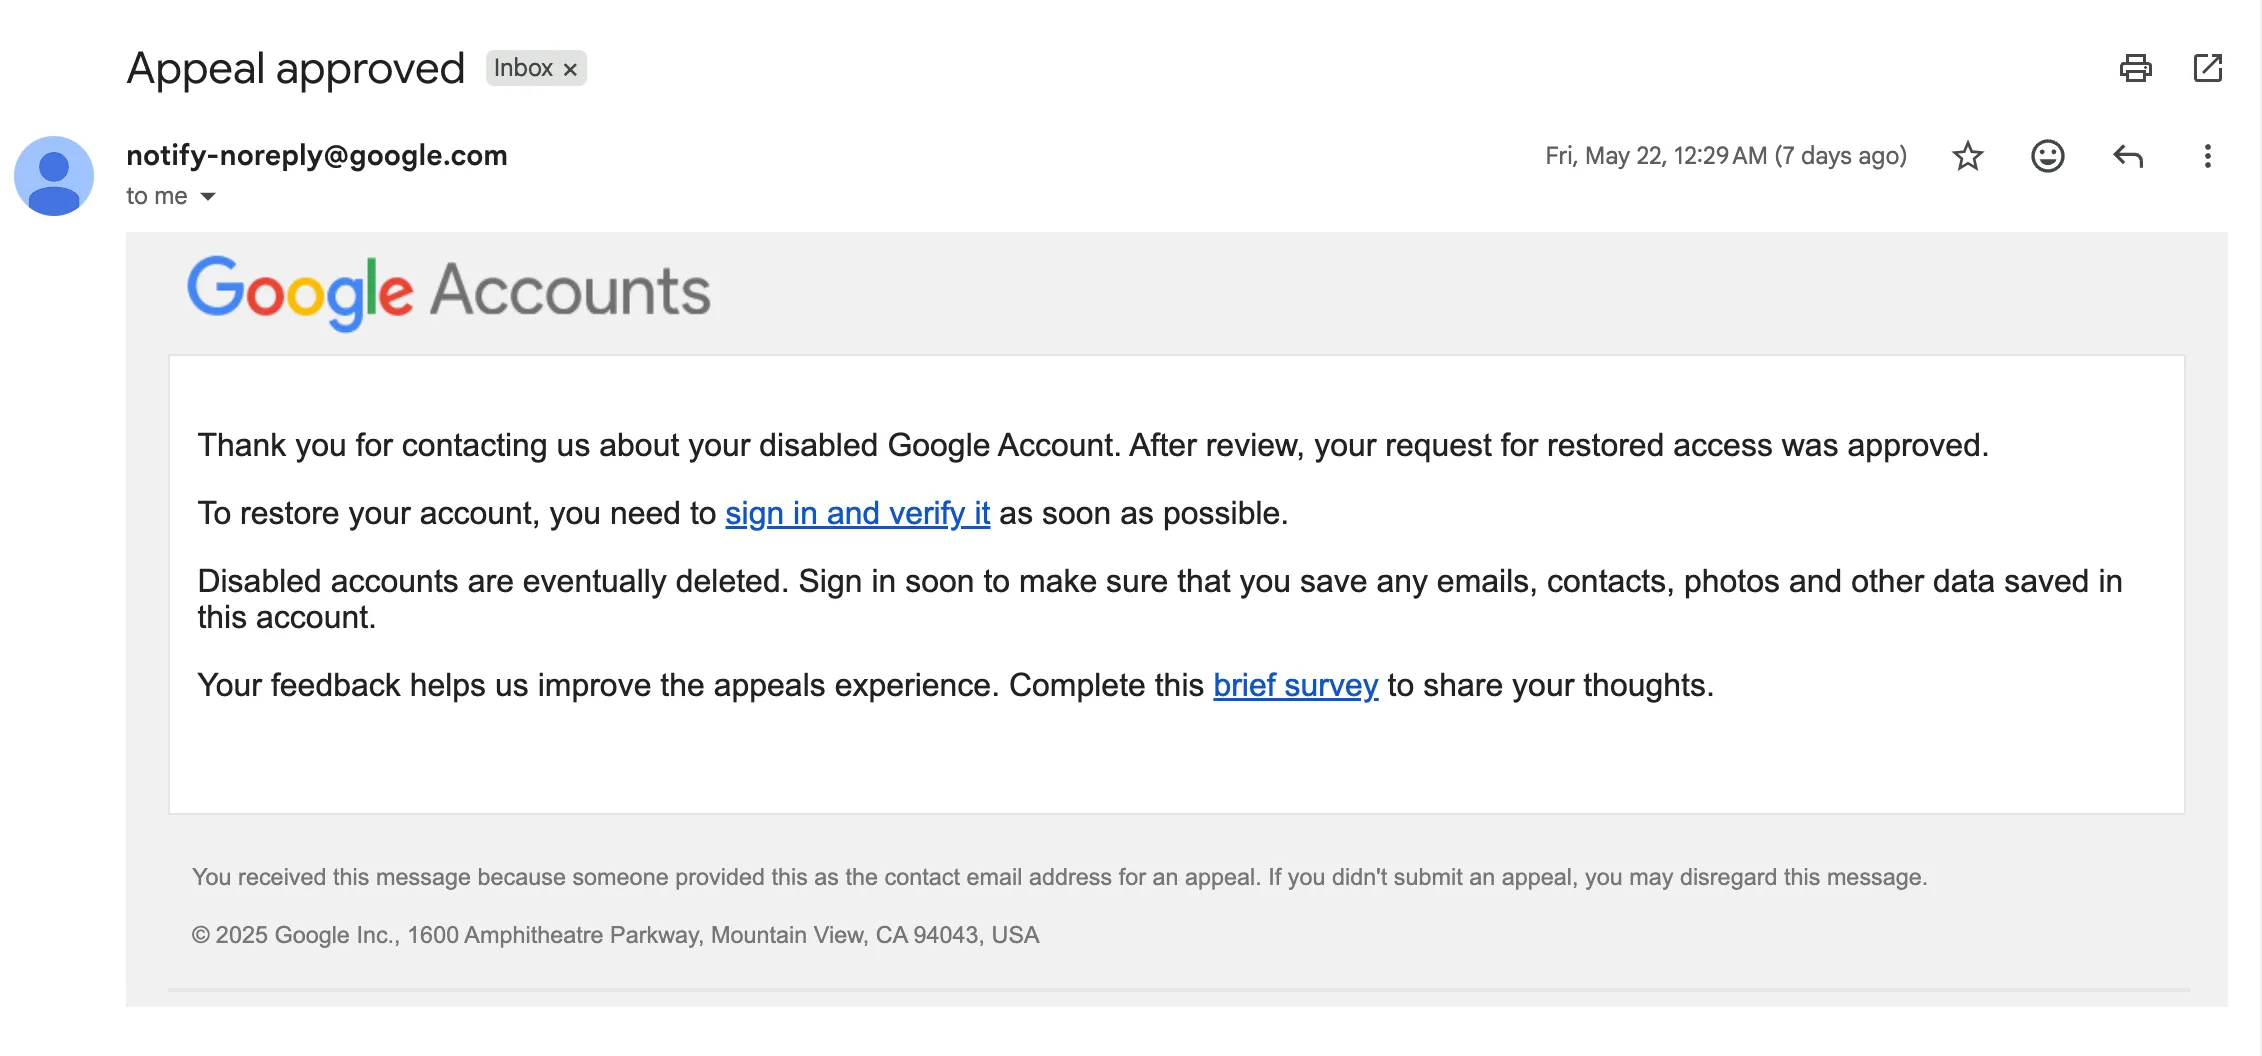Click the Appeal approved subject heading
Screen dimensions: 2262x1056
coord(296,69)
